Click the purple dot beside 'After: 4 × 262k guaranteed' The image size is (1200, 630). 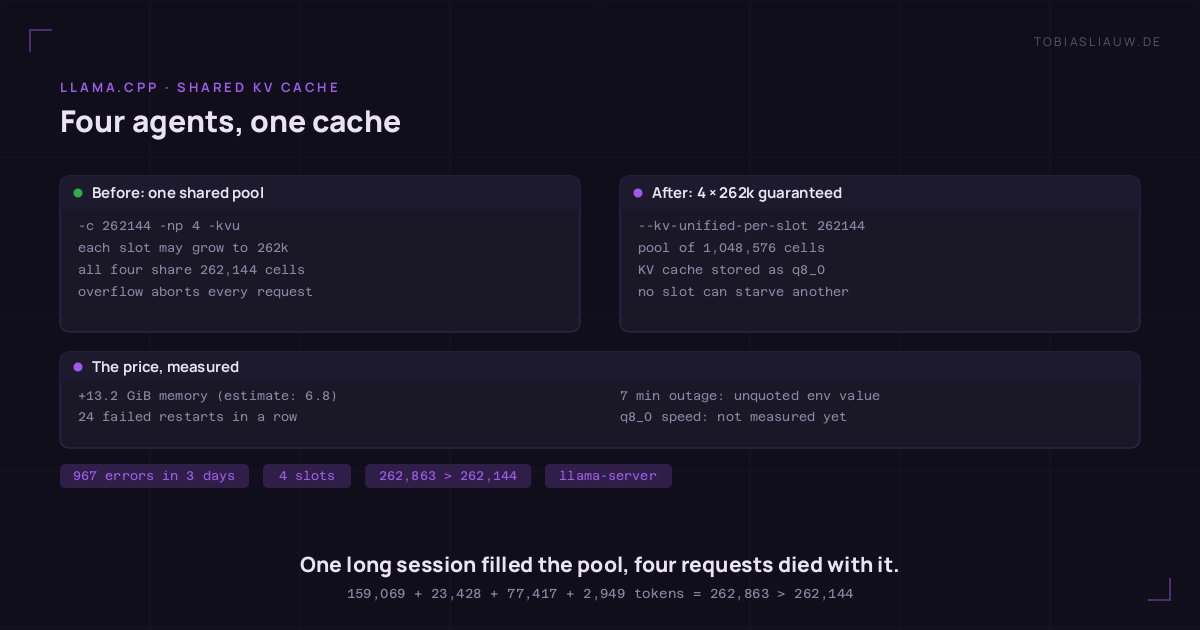638,193
